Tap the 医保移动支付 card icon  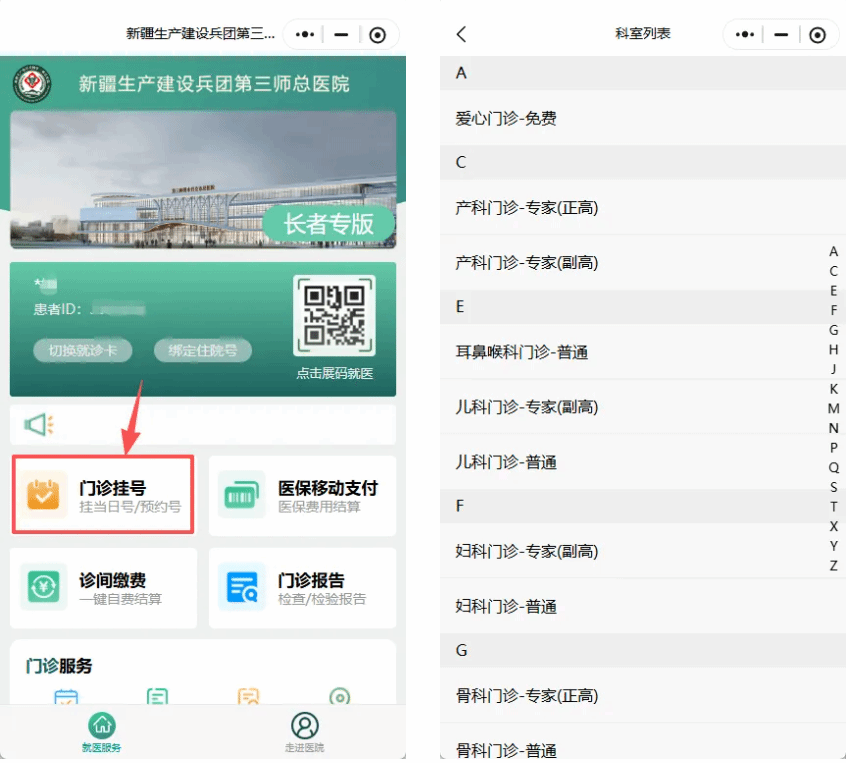coord(242,494)
